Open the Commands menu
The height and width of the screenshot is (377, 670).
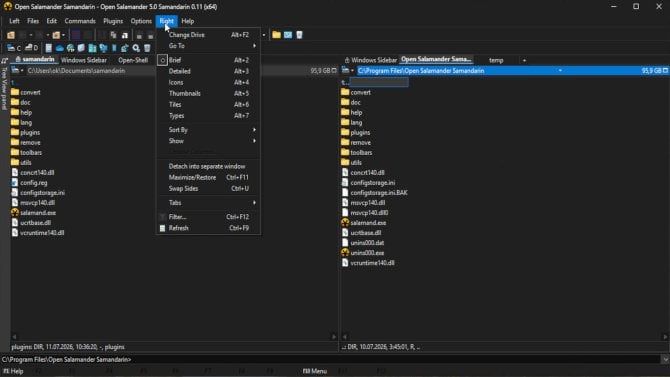[80, 21]
